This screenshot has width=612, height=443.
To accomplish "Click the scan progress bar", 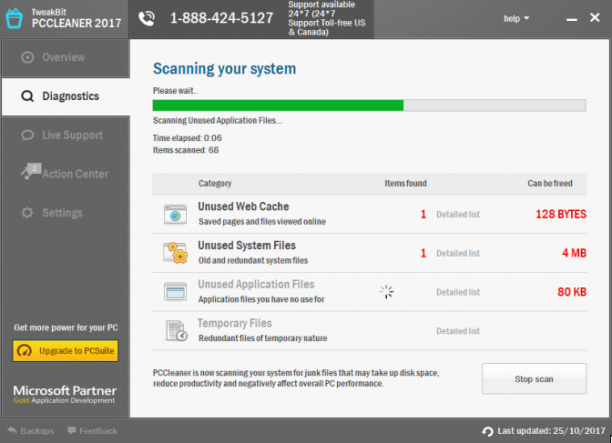I will pyautogui.click(x=369, y=105).
